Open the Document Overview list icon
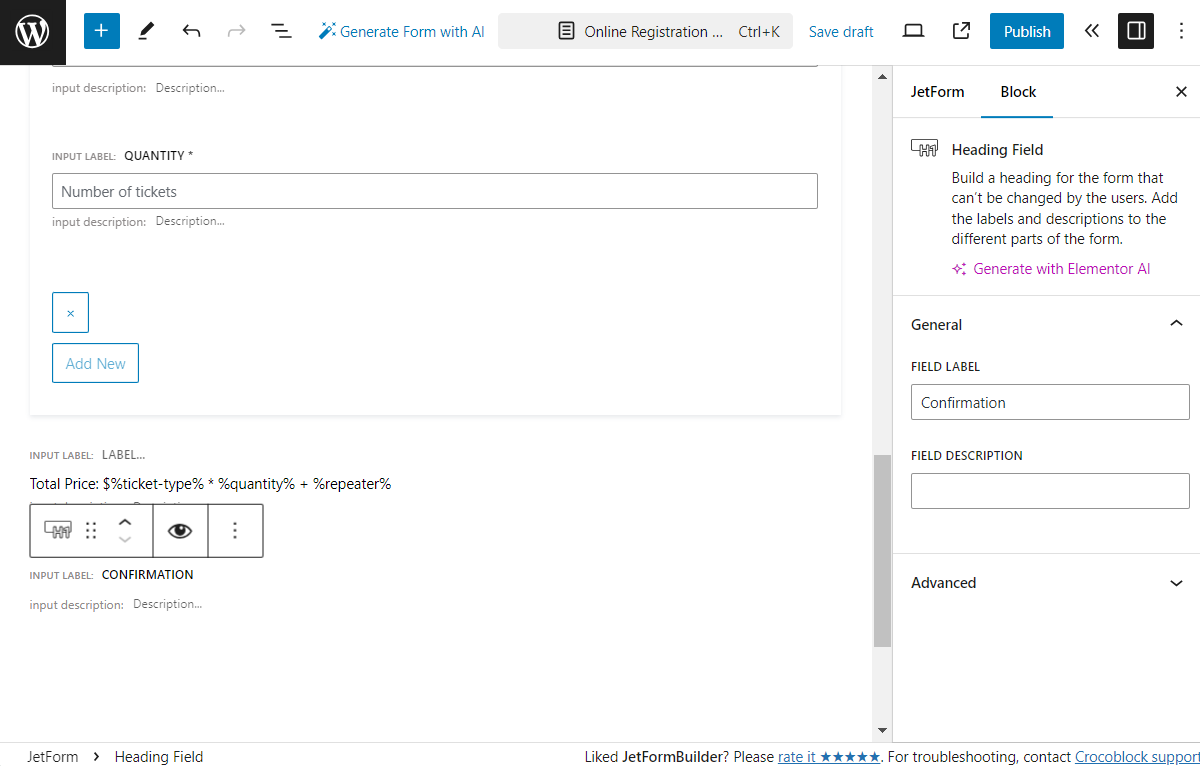Image resolution: width=1200 pixels, height=766 pixels. (281, 31)
